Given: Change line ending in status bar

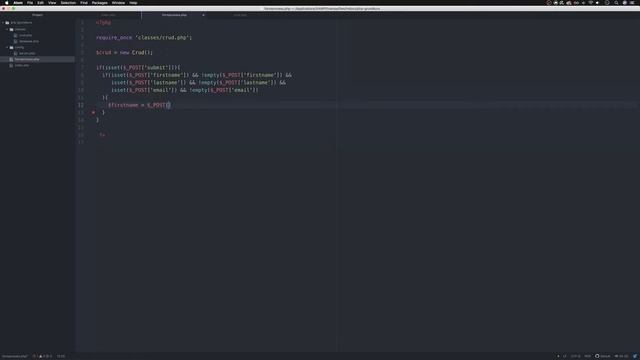Looking at the screenshot, I should click(x=565, y=356).
